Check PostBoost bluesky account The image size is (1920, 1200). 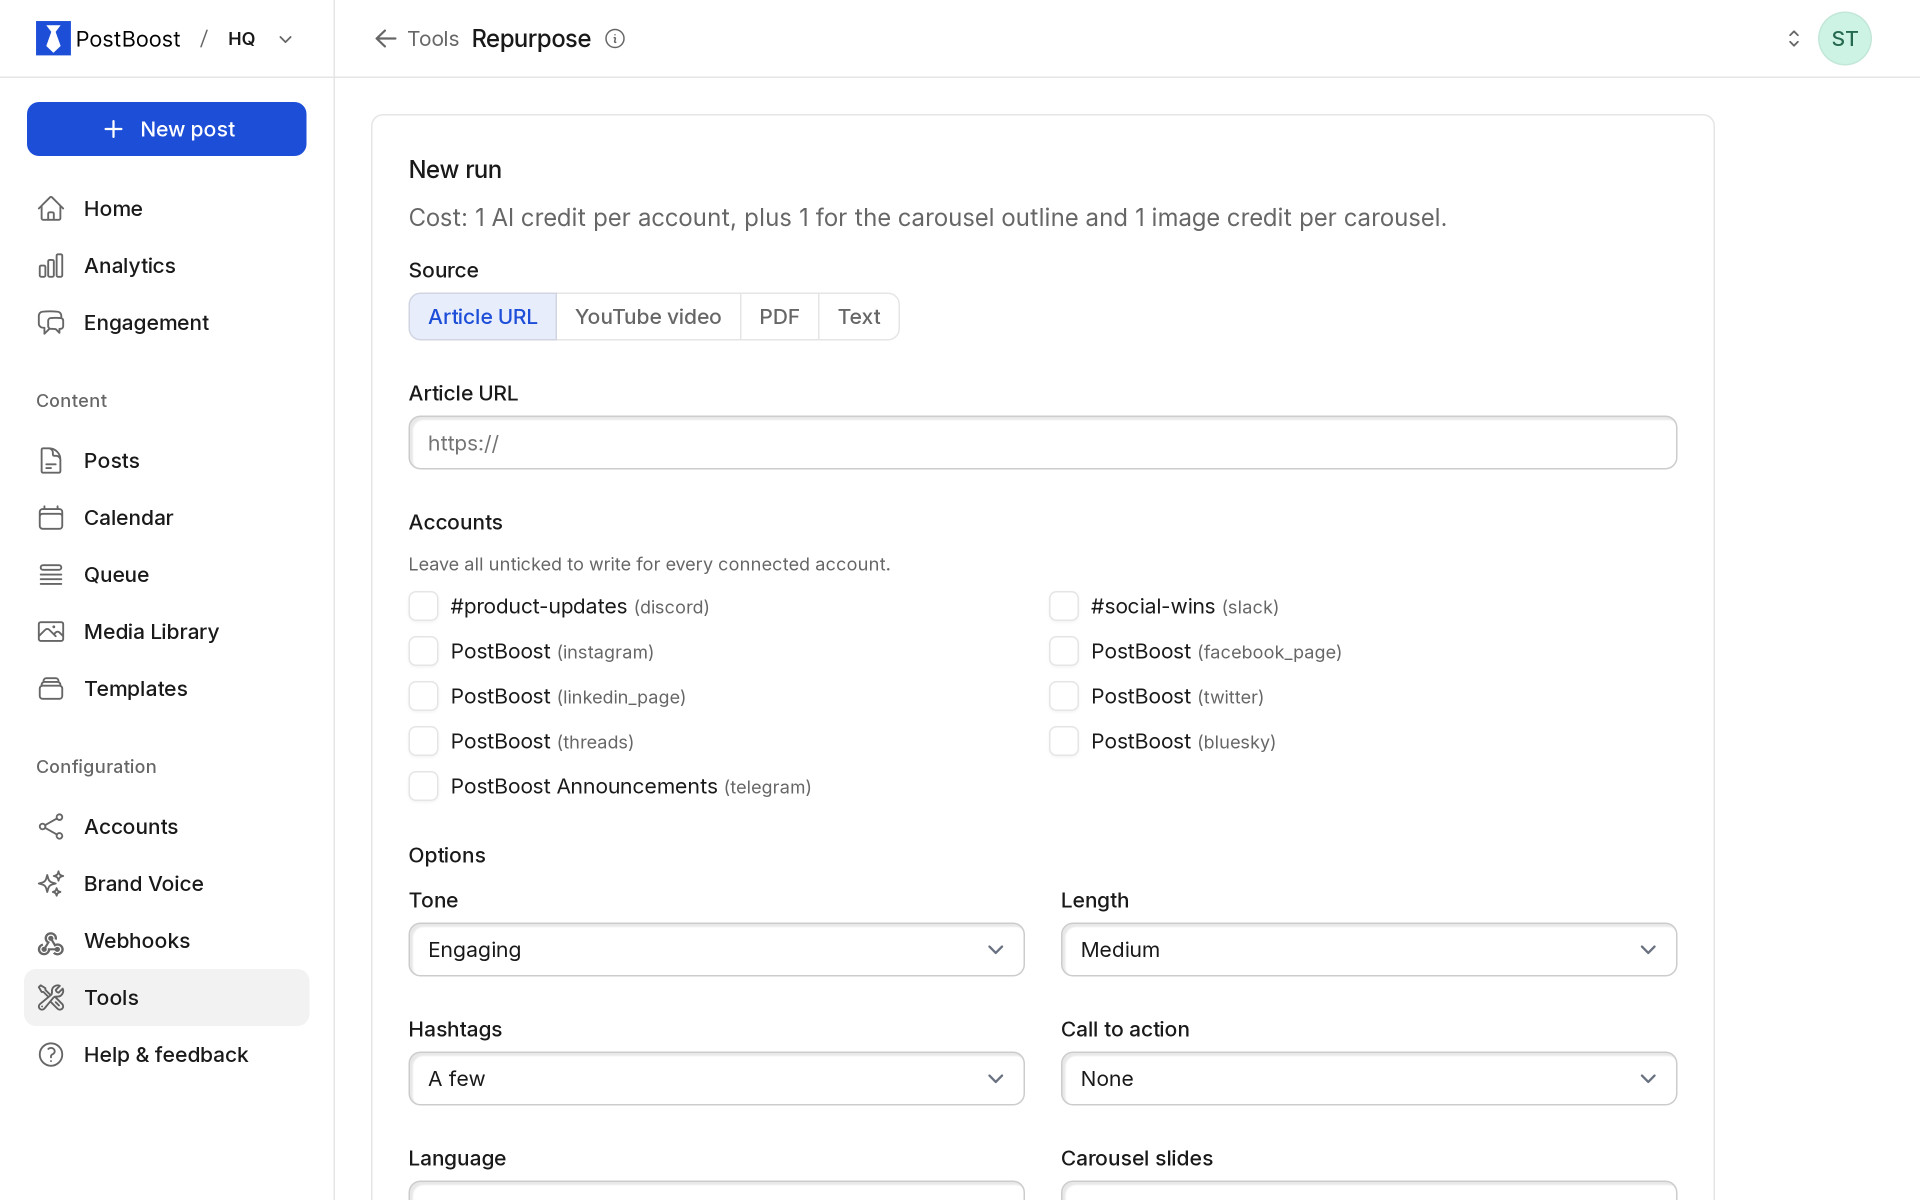(1064, 741)
